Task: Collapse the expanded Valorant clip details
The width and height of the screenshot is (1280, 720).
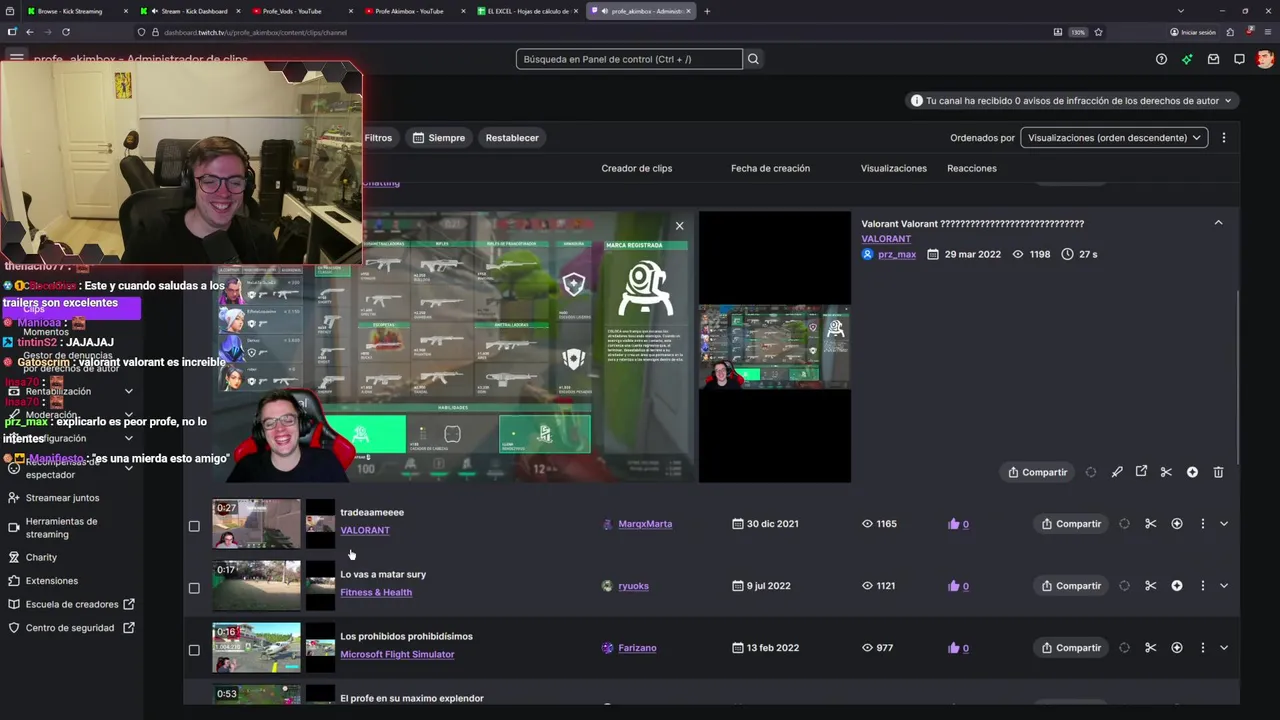Action: coord(1218,223)
